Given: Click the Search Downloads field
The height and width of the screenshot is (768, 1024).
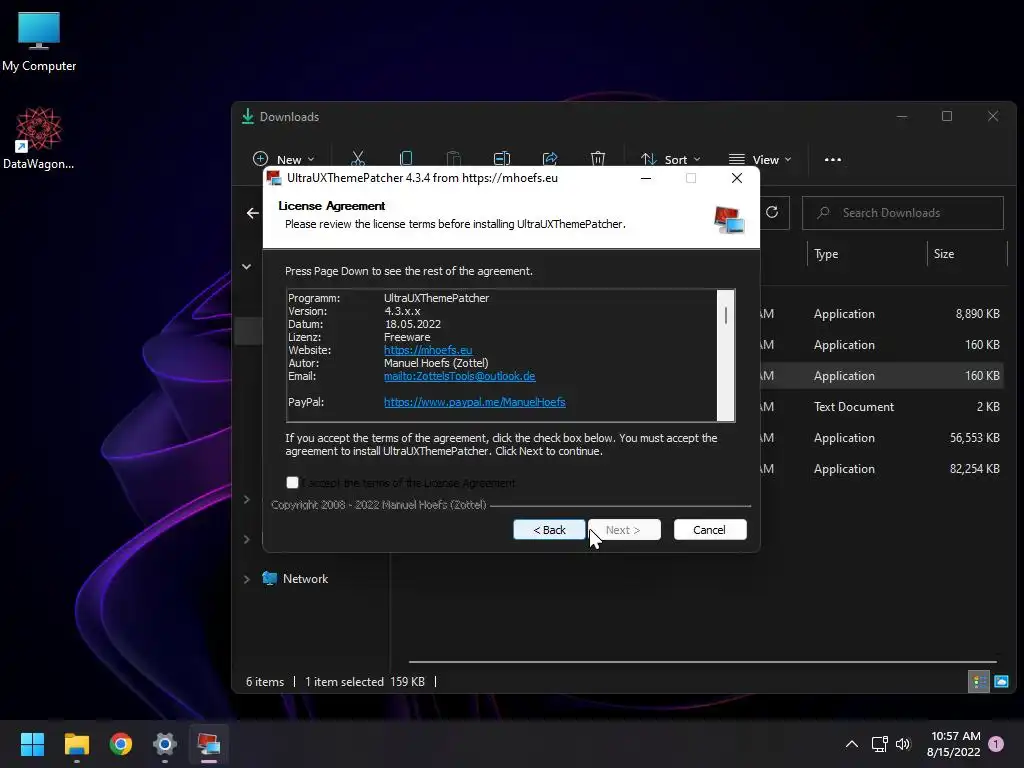Looking at the screenshot, I should click(x=903, y=213).
